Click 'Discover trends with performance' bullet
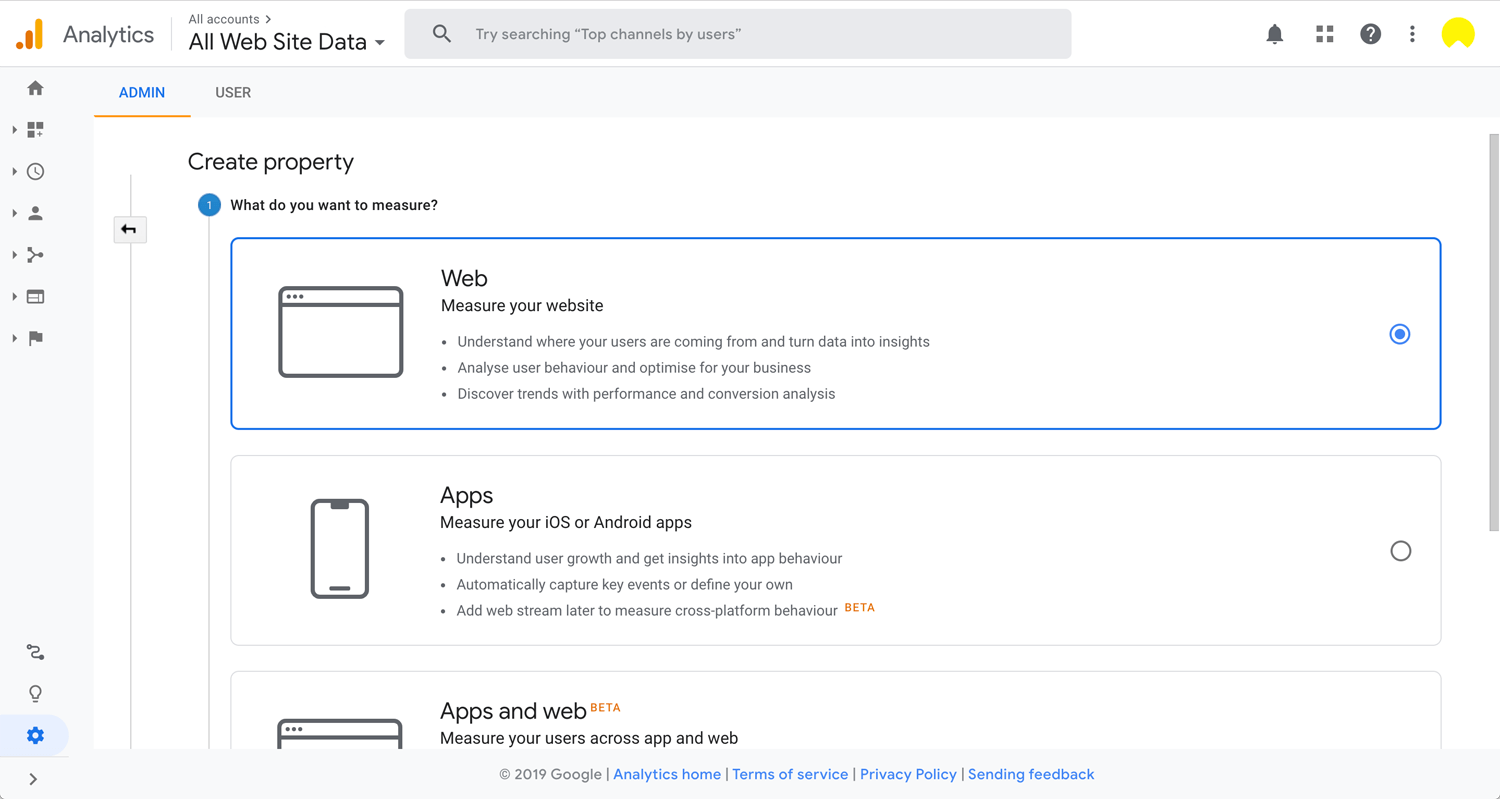Viewport: 1500px width, 799px height. coord(646,394)
